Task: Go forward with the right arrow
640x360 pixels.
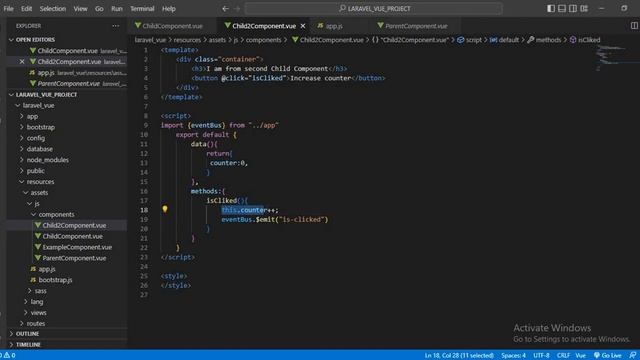Action: pyautogui.click(x=238, y=9)
